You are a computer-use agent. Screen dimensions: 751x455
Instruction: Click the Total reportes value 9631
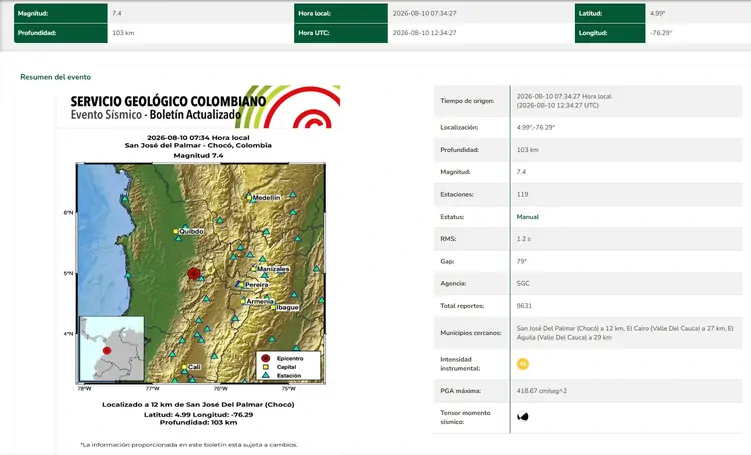tap(524, 306)
